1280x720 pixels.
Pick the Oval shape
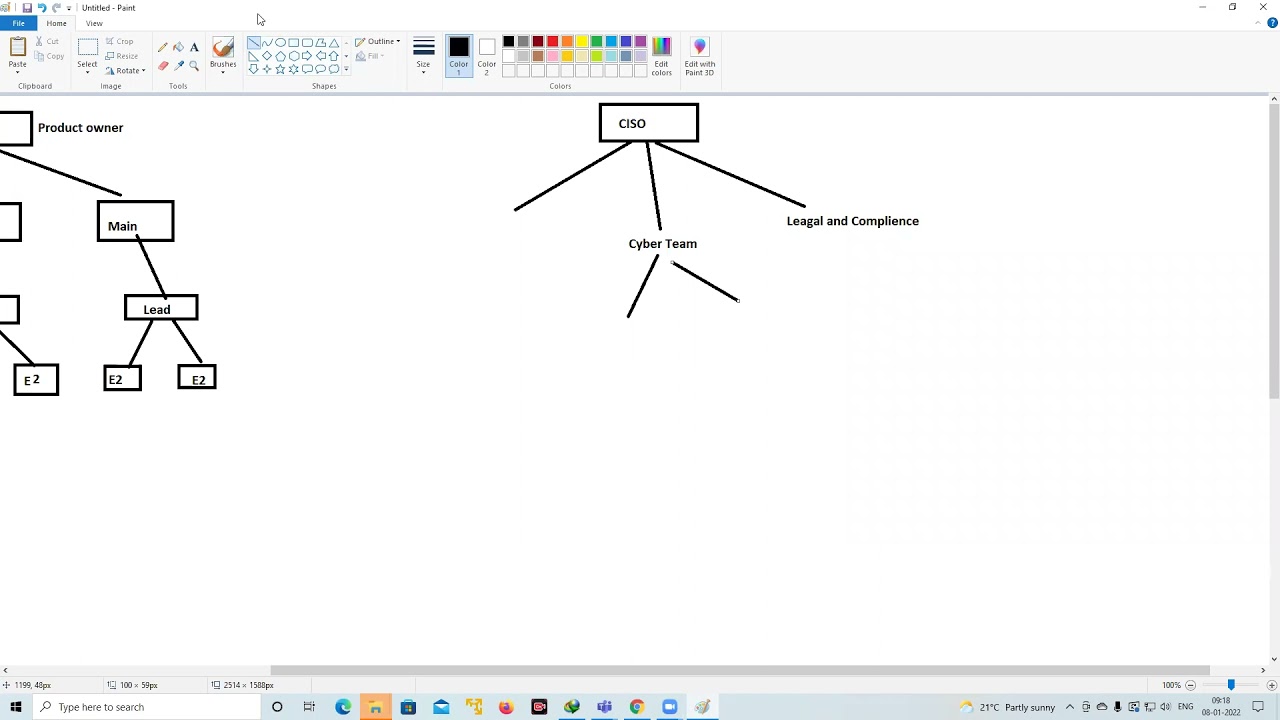(x=280, y=43)
